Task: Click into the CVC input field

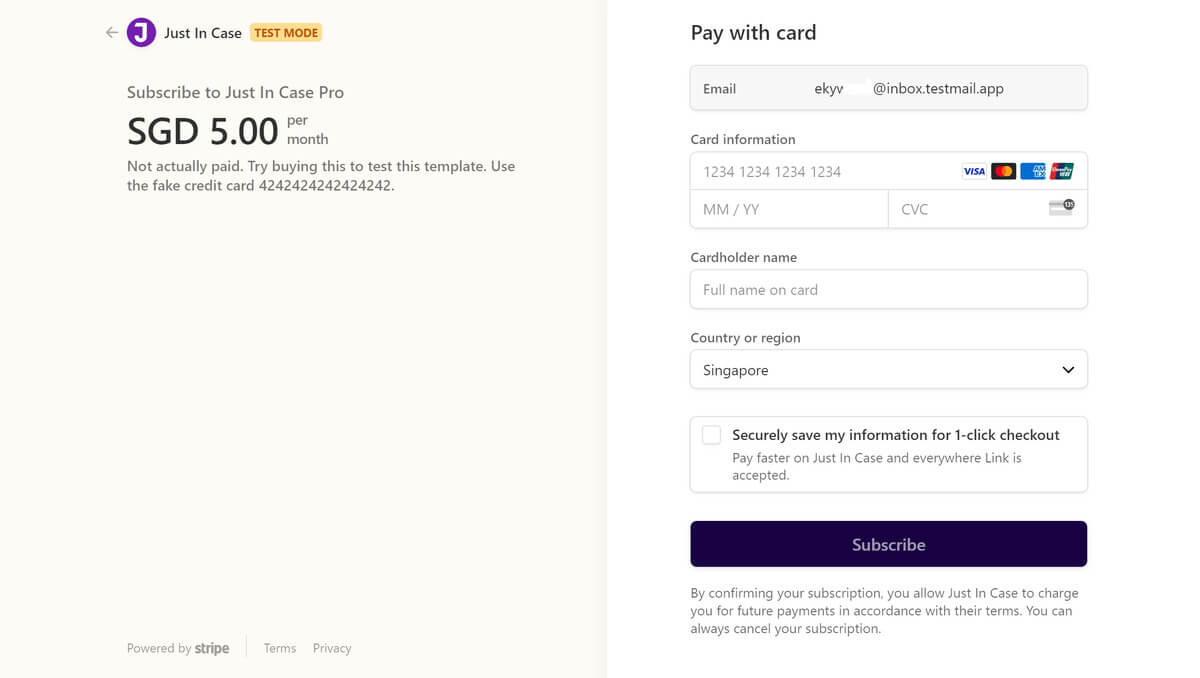Action: tap(965, 209)
